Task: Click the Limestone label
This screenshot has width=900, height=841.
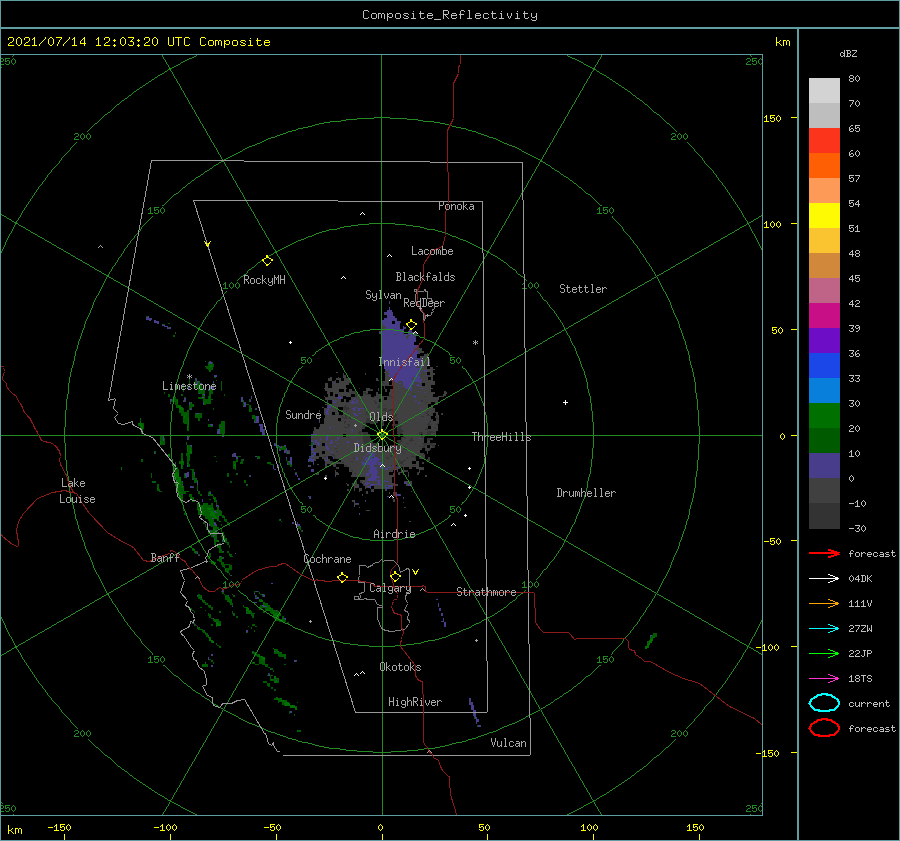Action: point(189,386)
